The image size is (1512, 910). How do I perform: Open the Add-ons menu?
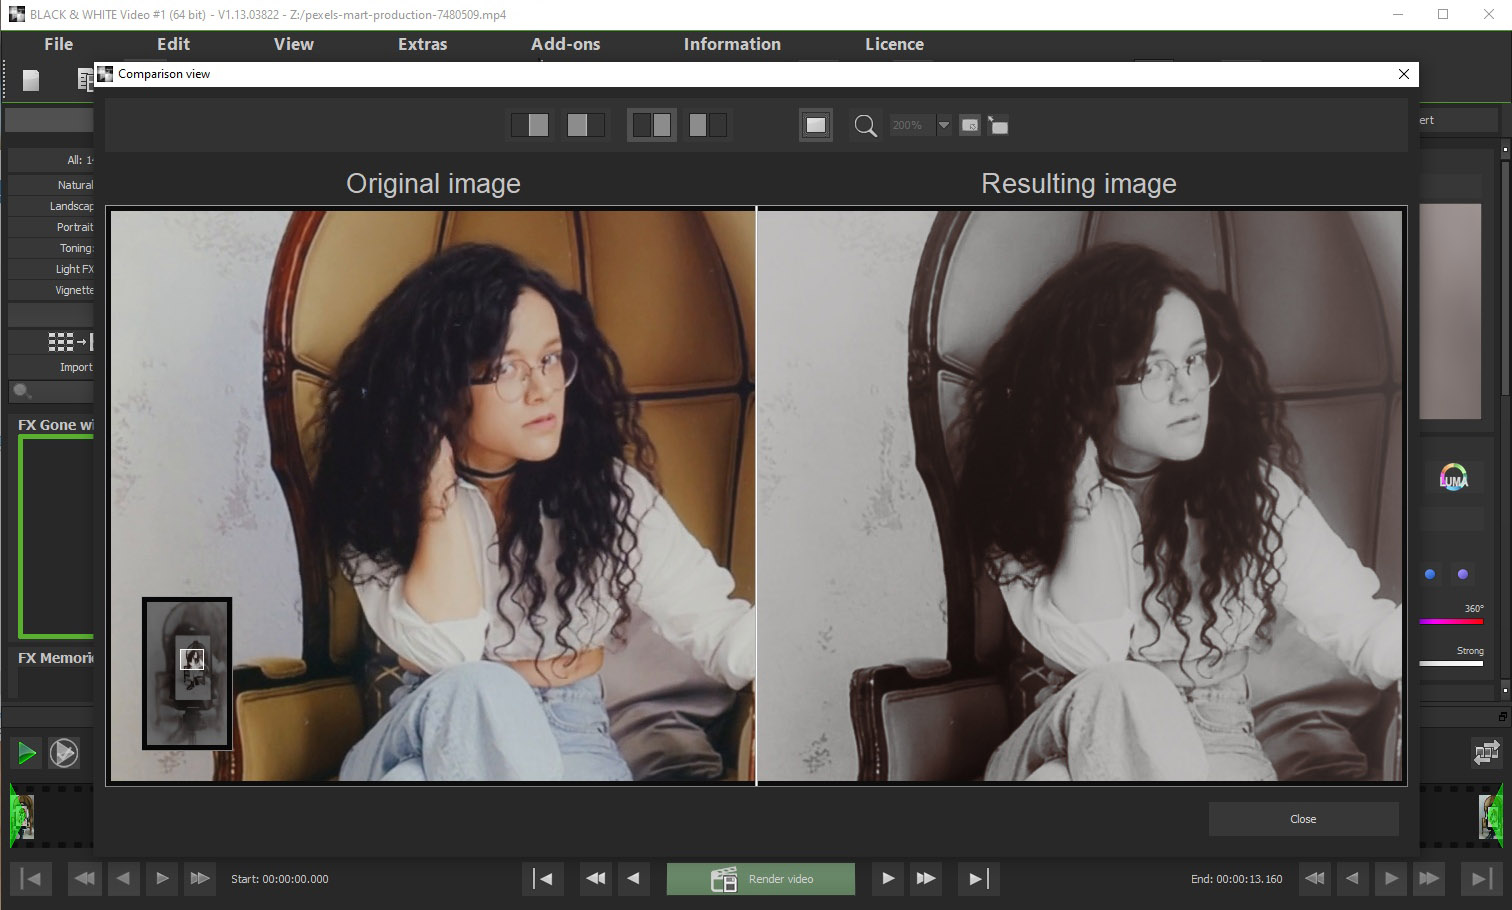click(x=565, y=44)
